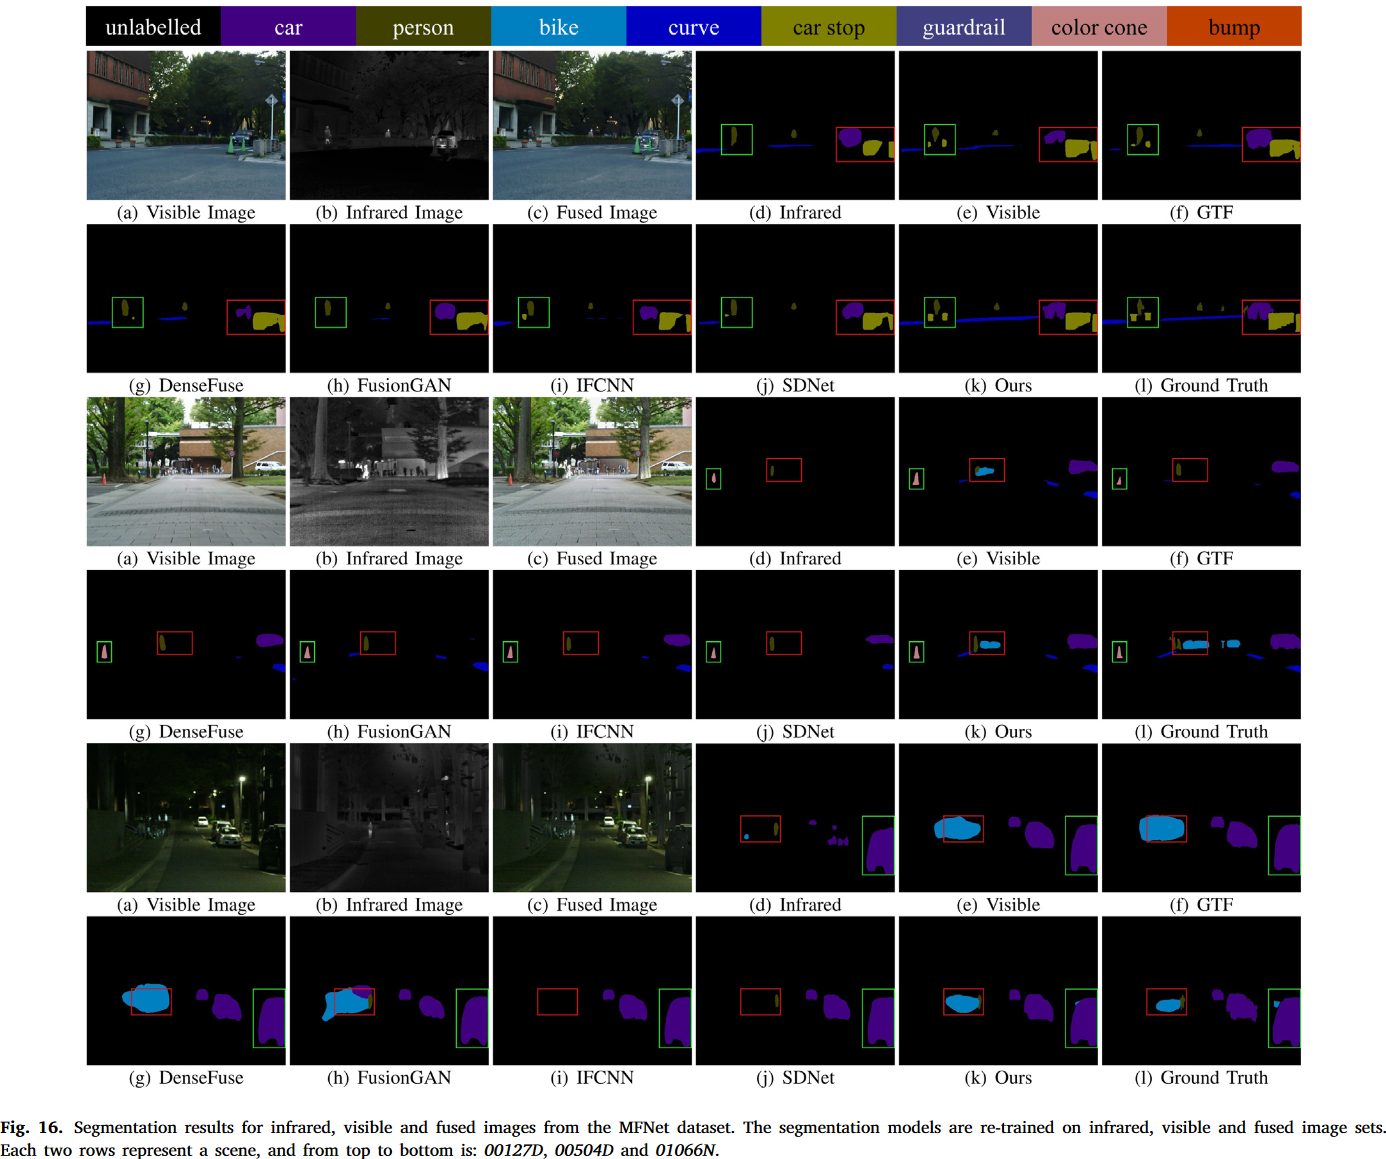
Task: Click the bike legend entry
Action: coord(557,26)
